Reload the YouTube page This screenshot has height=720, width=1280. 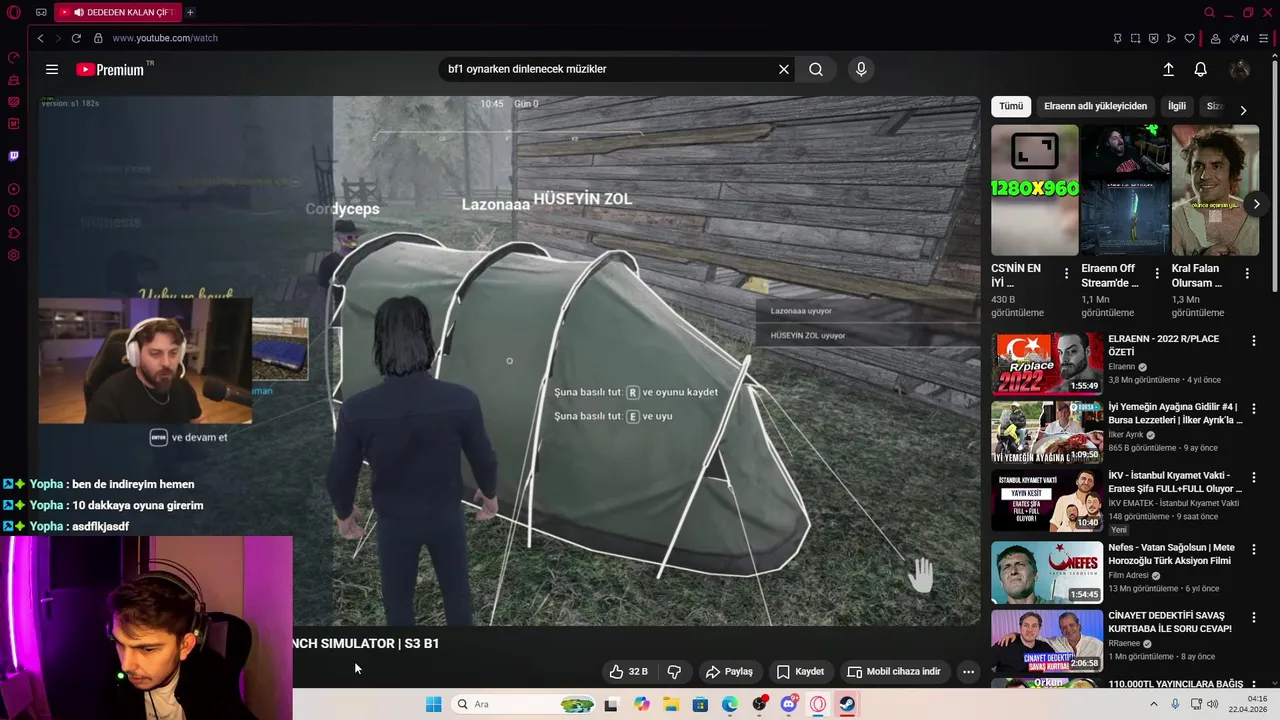(x=76, y=38)
